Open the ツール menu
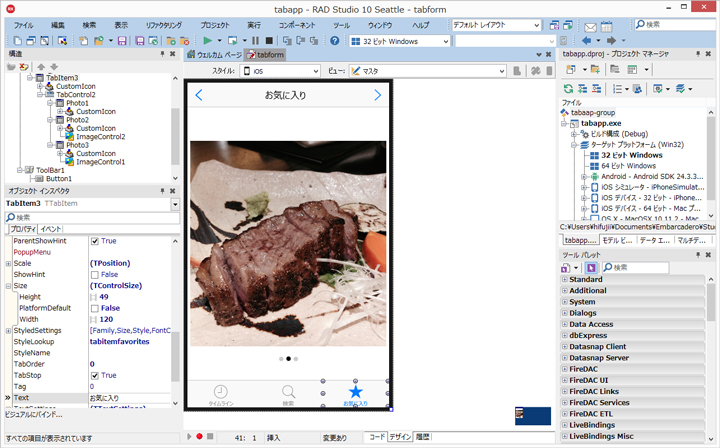The image size is (720, 448). [341, 25]
